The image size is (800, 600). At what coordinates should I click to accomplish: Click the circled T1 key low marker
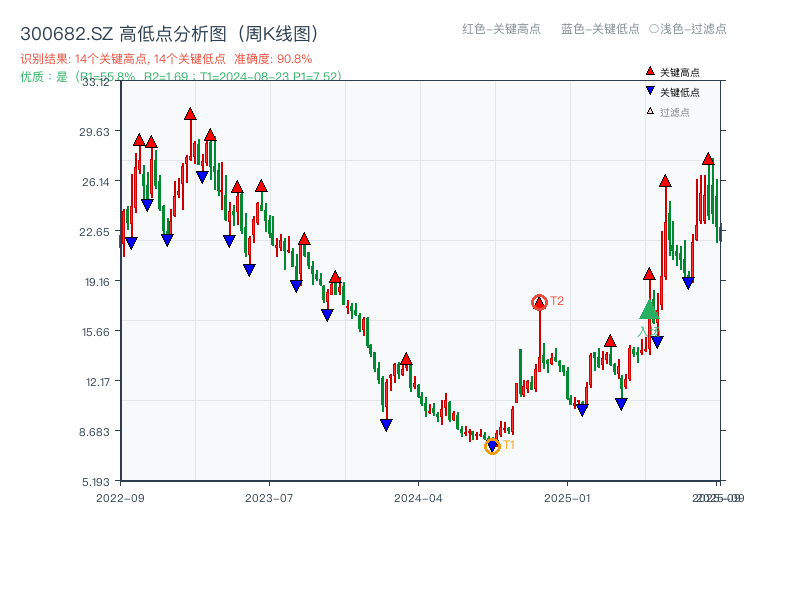click(x=492, y=446)
